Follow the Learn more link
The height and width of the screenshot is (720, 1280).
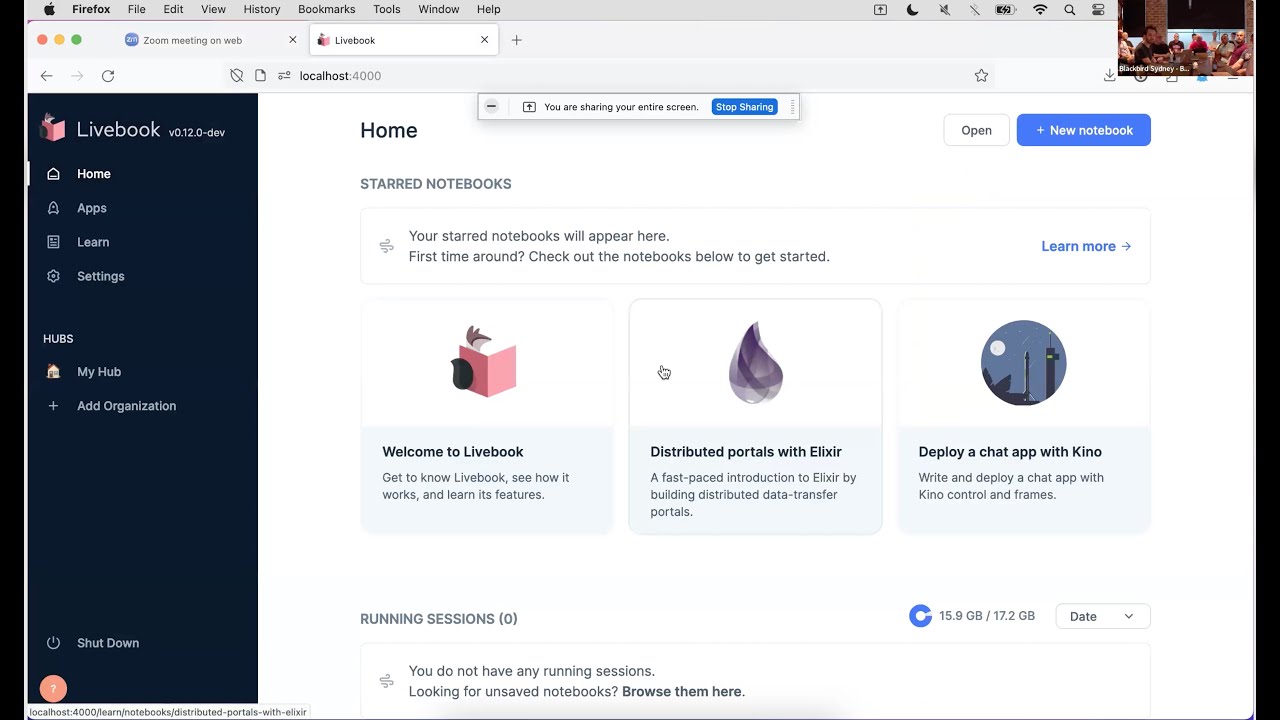pos(1086,246)
